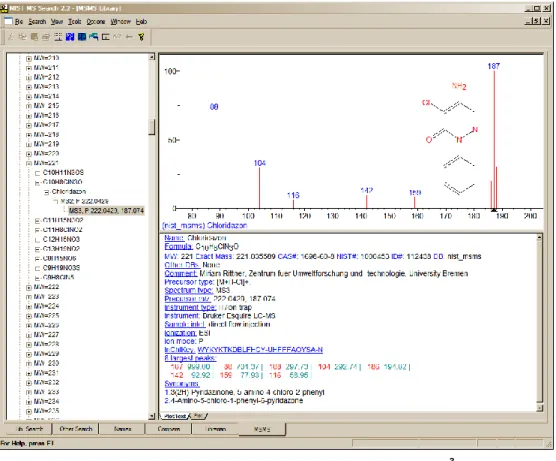The height and width of the screenshot is (461, 556).
Task: Expand the MW=234 tree node
Action: point(29,402)
